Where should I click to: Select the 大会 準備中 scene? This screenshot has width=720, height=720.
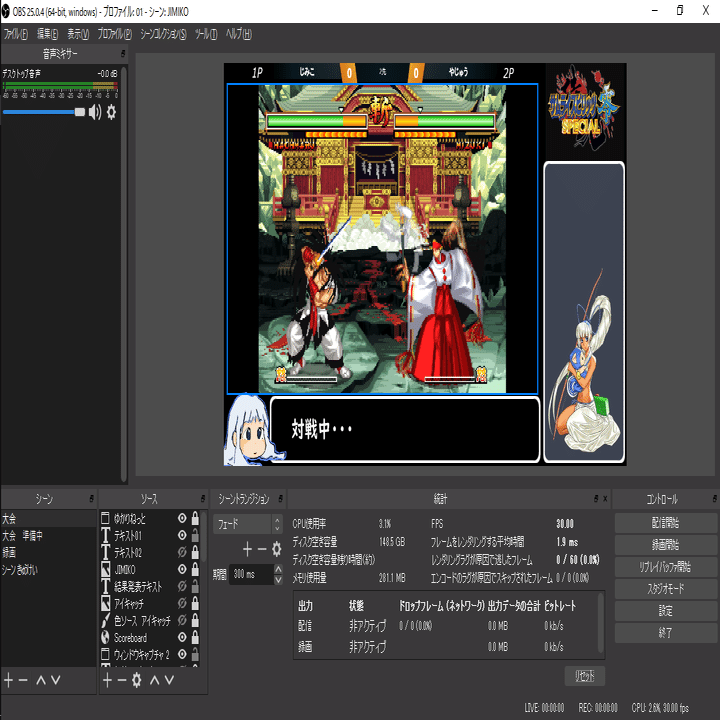48,535
